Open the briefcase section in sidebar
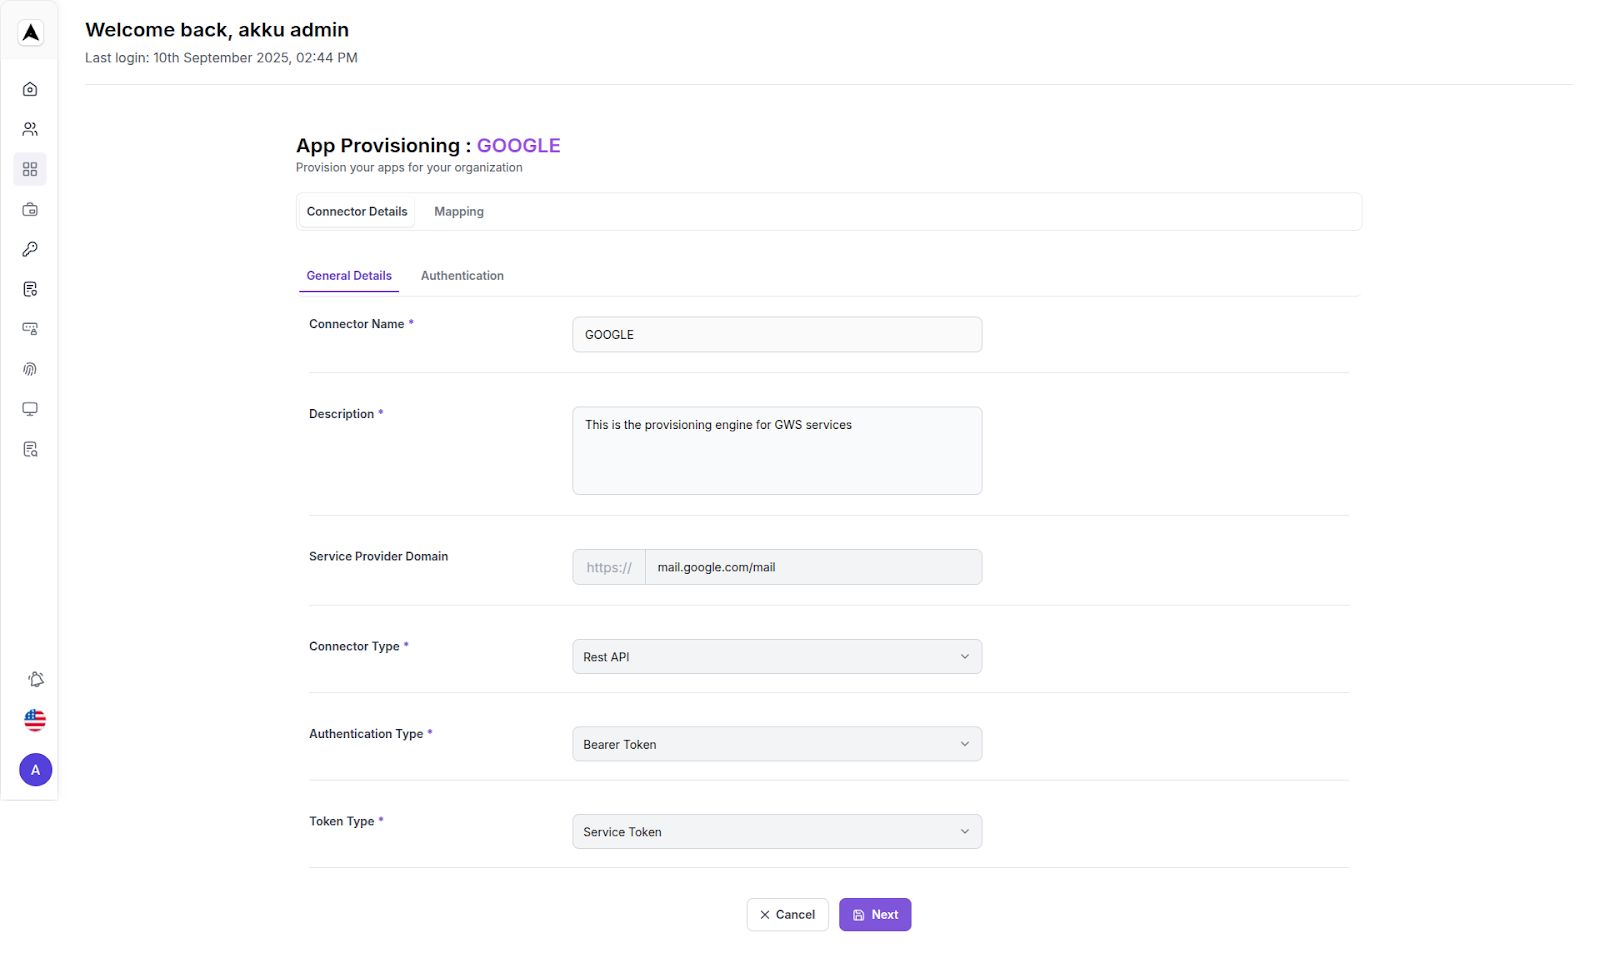 click(30, 209)
